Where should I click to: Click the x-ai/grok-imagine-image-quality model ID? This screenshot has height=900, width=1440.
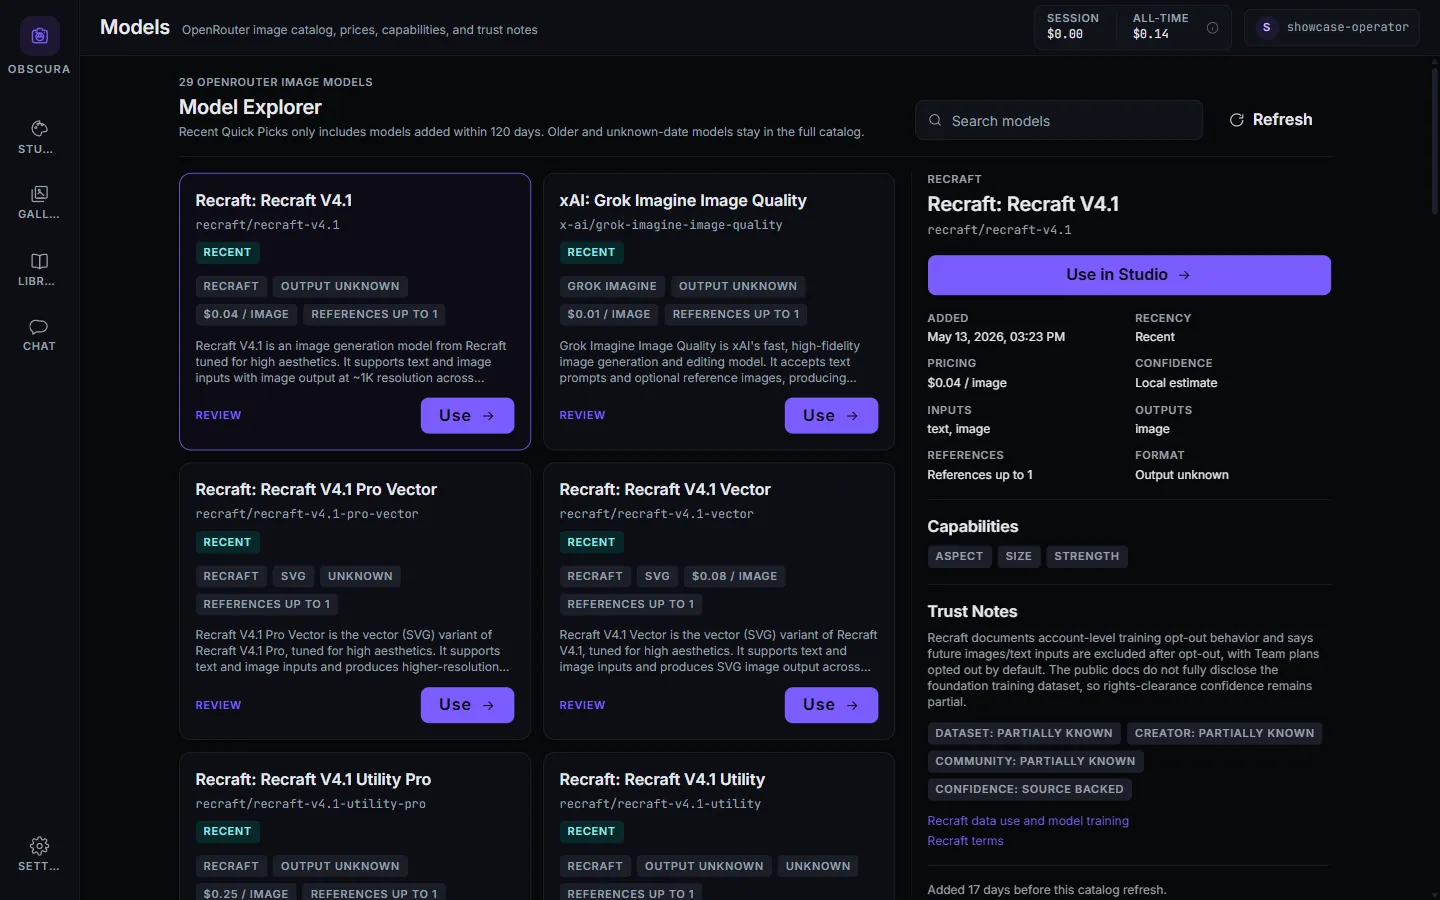pos(671,225)
